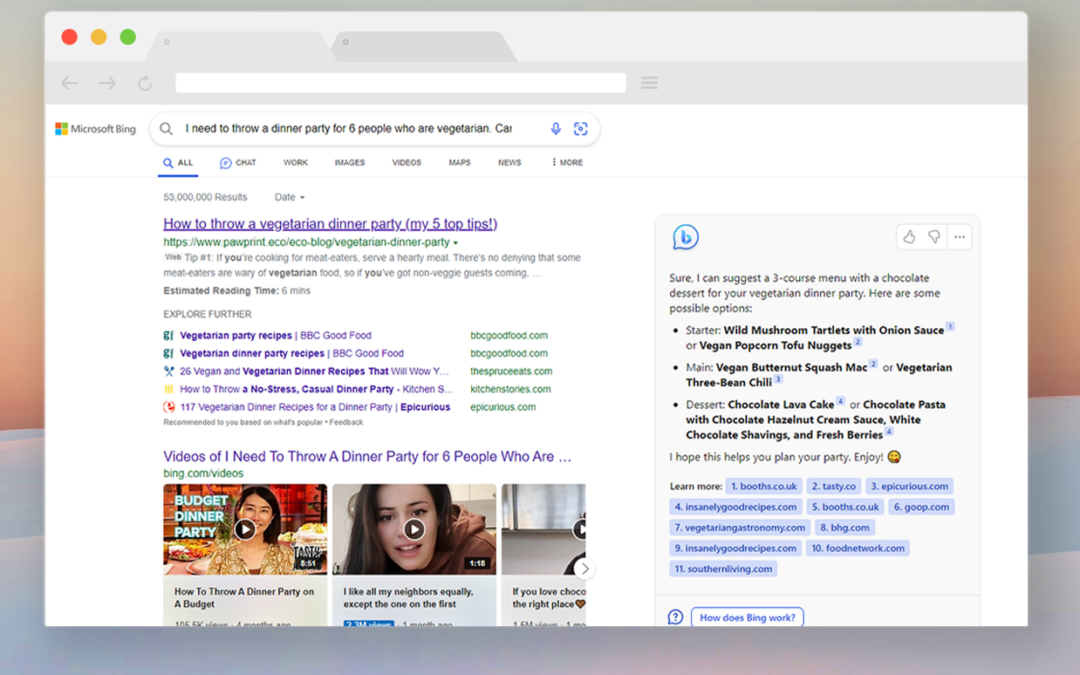Click the Feedback link under recommendations
Image resolution: width=1080 pixels, height=675 pixels.
[346, 422]
